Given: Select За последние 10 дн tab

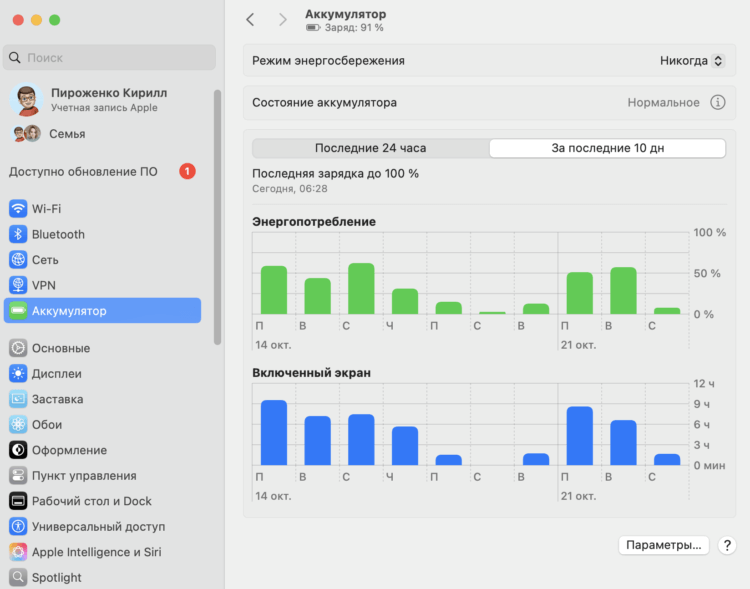Looking at the screenshot, I should (x=607, y=148).
